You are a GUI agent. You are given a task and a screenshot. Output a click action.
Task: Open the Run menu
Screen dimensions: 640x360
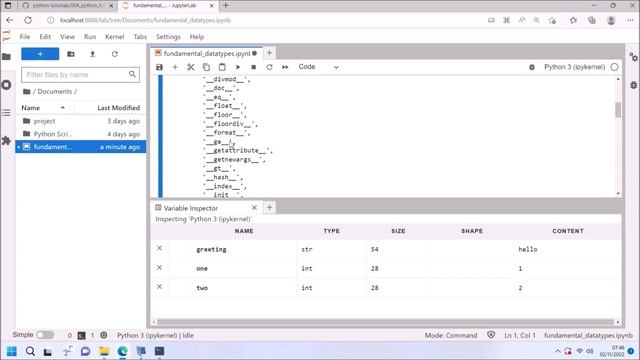(x=90, y=37)
